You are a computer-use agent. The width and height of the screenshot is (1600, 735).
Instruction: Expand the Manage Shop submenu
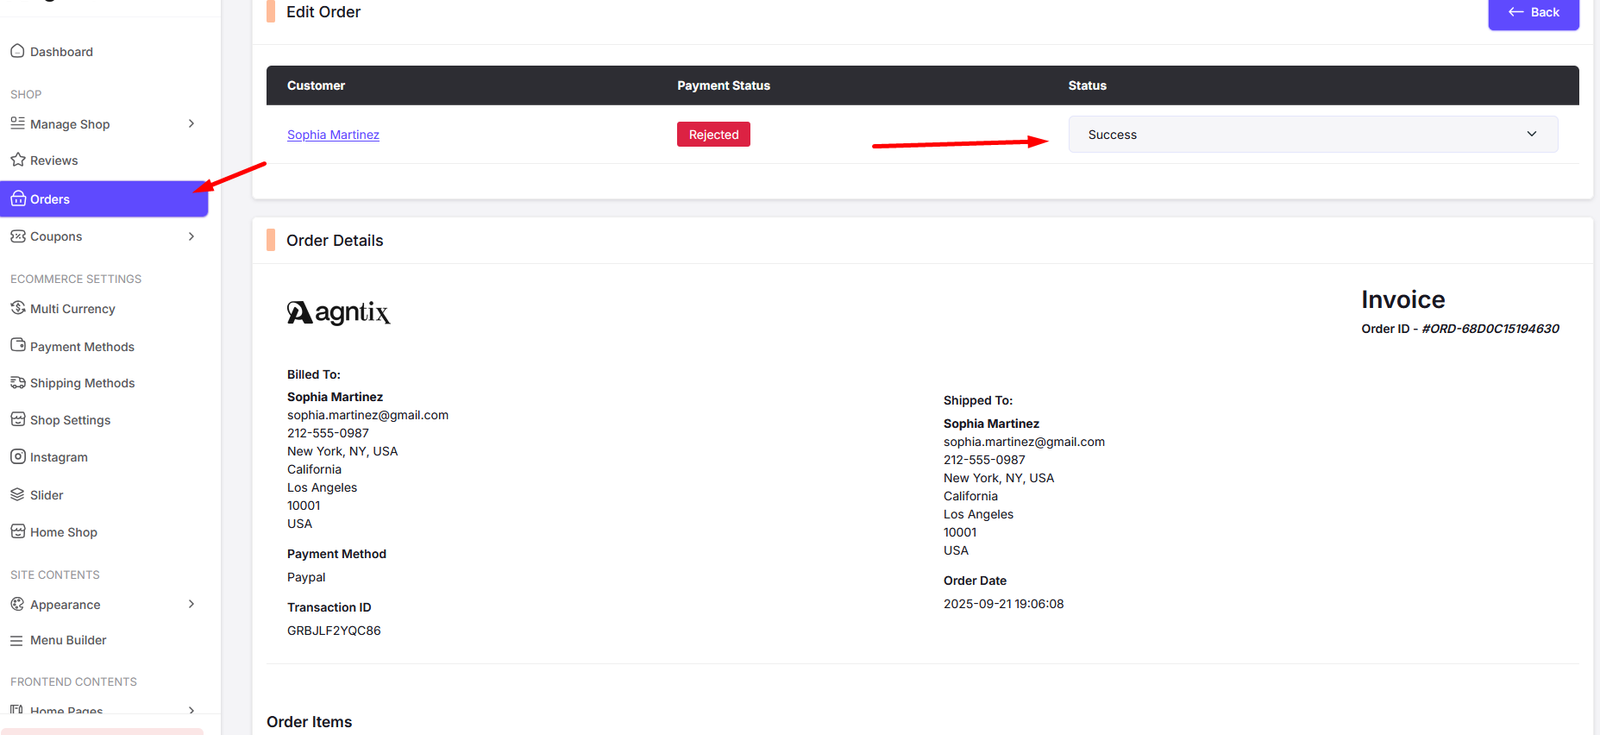tap(191, 124)
